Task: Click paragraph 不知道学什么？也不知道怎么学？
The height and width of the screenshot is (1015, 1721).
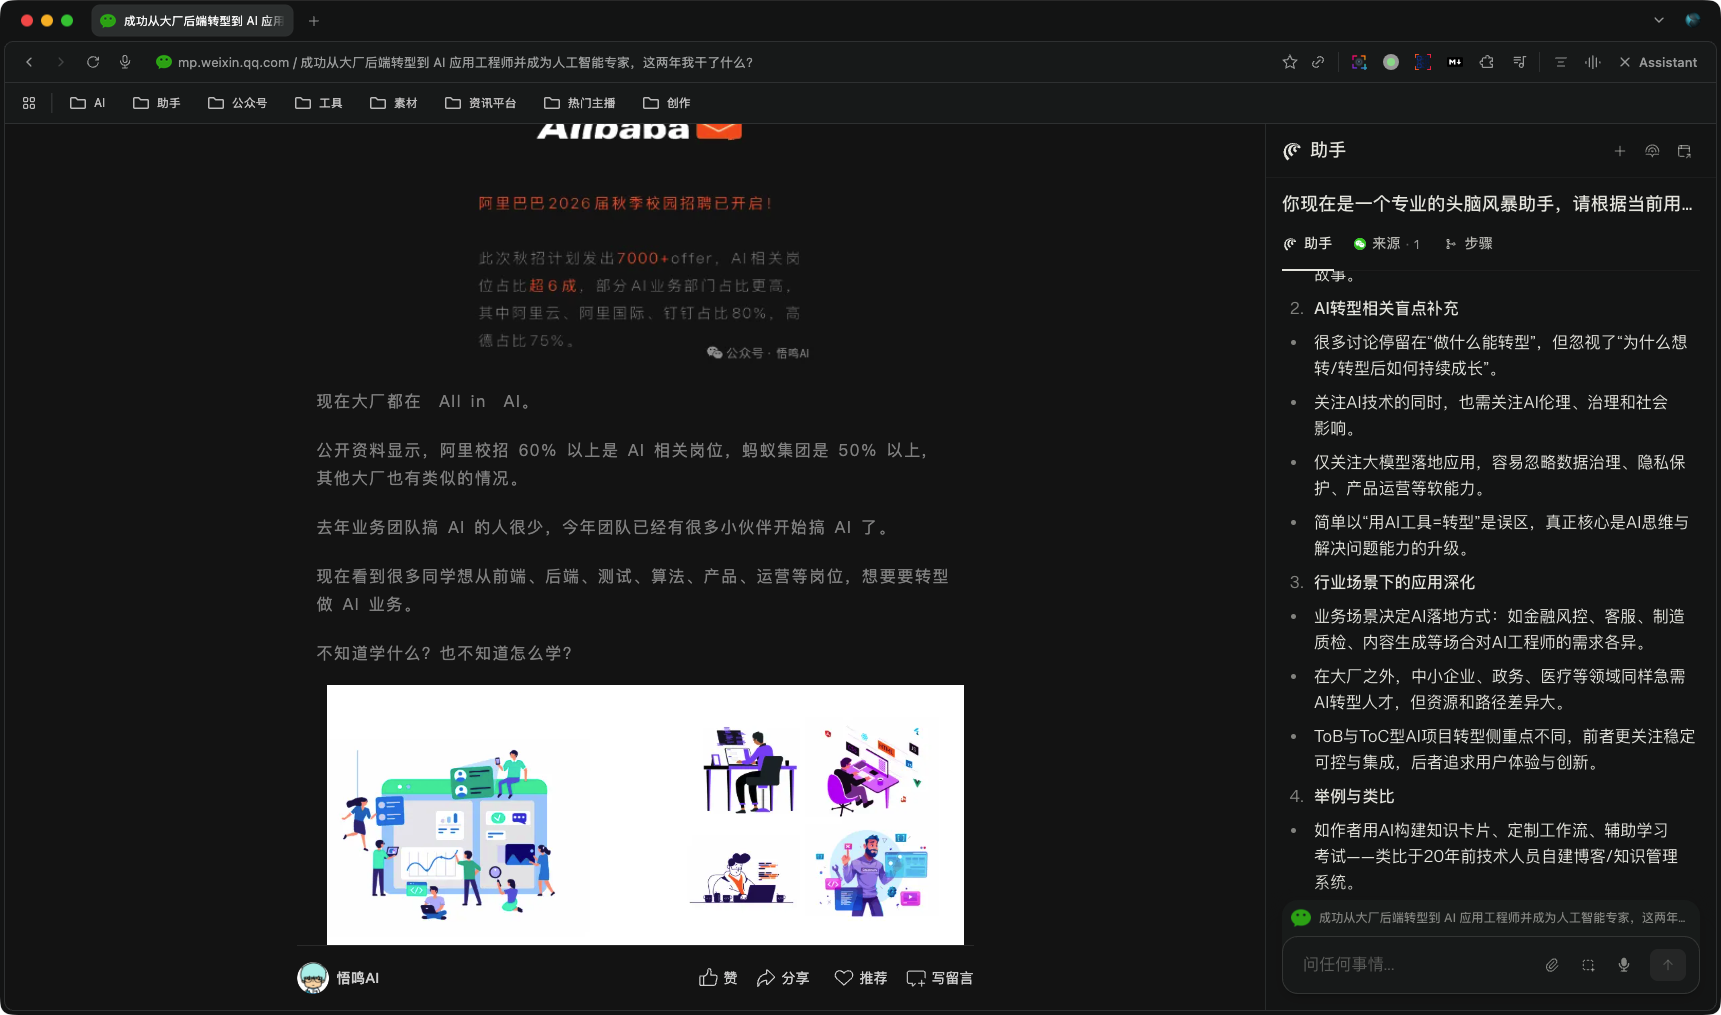Action: tap(445, 653)
